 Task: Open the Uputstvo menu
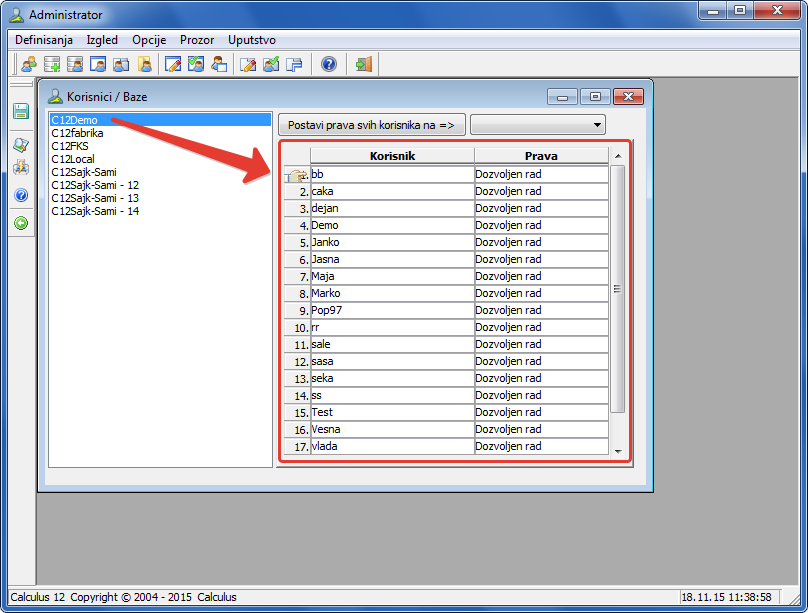(252, 40)
